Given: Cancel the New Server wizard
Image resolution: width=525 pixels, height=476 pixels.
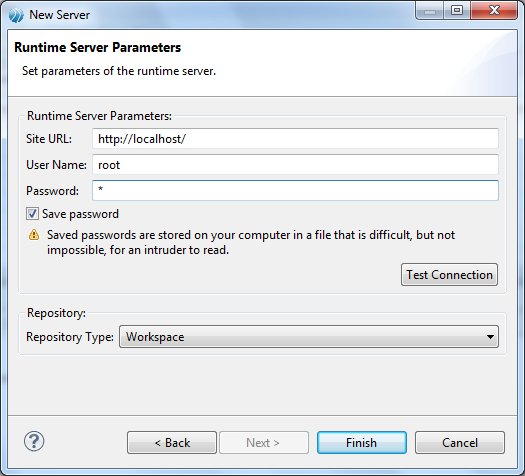Looking at the screenshot, I should [x=460, y=443].
